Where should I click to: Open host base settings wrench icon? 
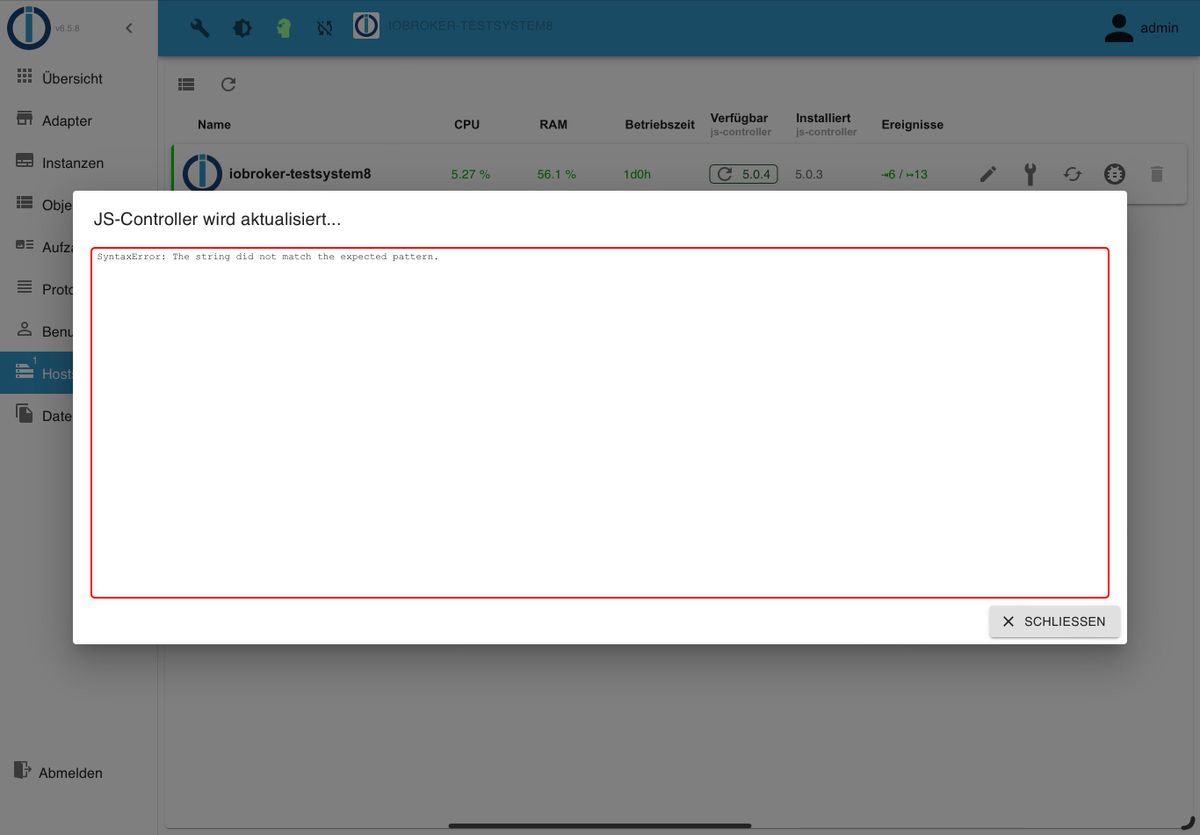pyautogui.click(x=1030, y=174)
